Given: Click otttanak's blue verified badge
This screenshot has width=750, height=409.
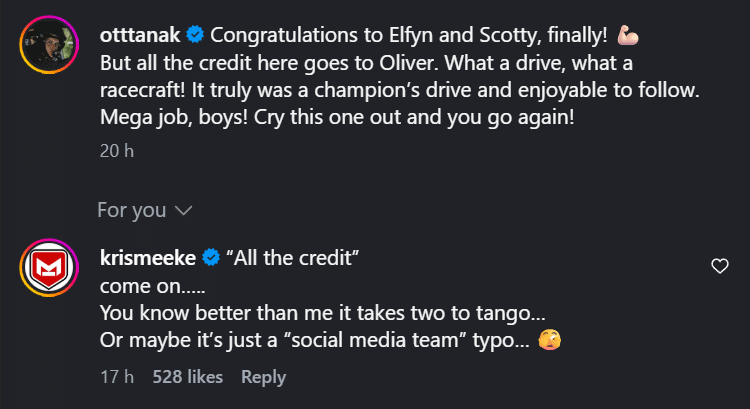Looking at the screenshot, I should click(x=195, y=35).
